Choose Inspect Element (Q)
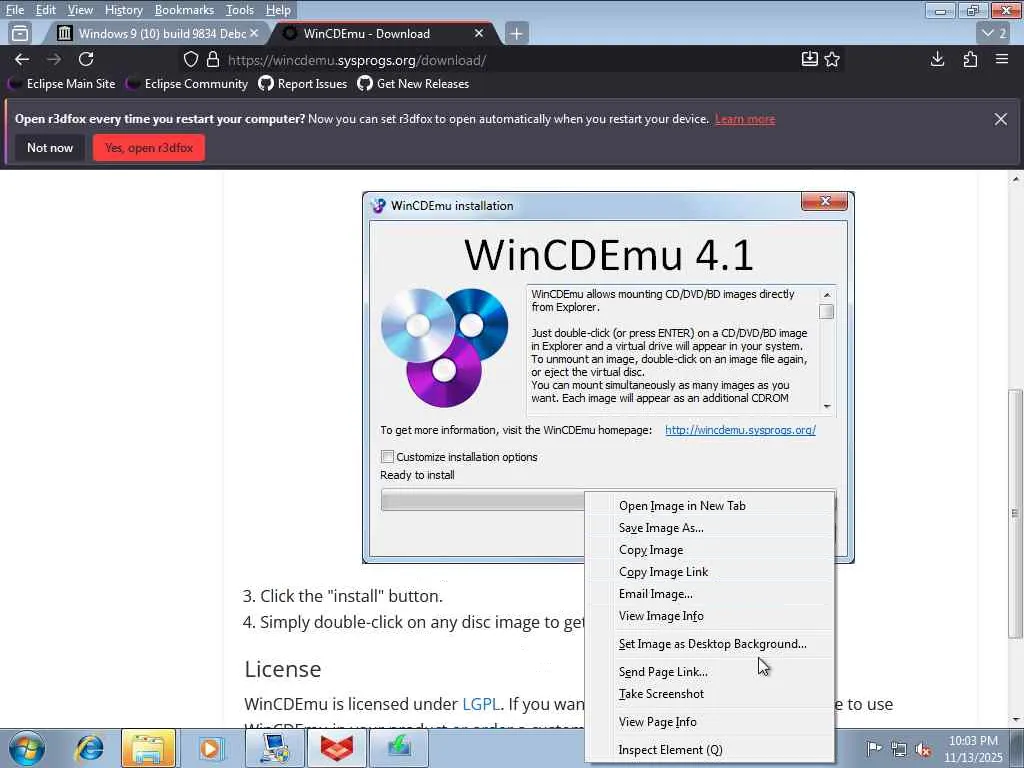The width and height of the screenshot is (1024, 768). coord(709,750)
